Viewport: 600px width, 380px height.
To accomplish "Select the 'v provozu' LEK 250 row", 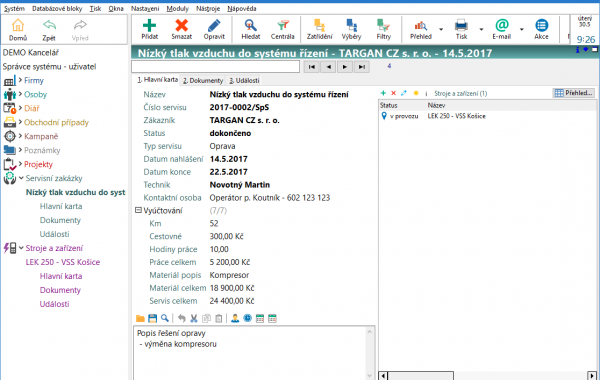I will point(487,116).
